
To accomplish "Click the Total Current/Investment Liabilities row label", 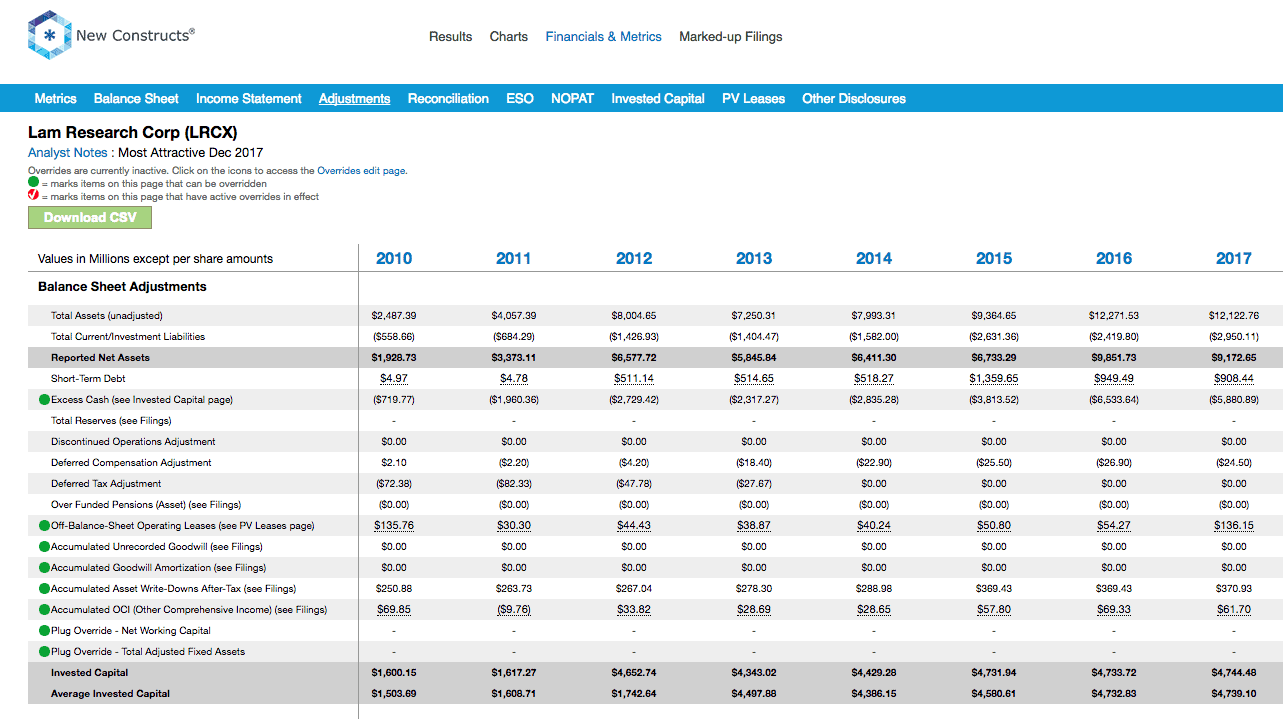I will tap(128, 337).
